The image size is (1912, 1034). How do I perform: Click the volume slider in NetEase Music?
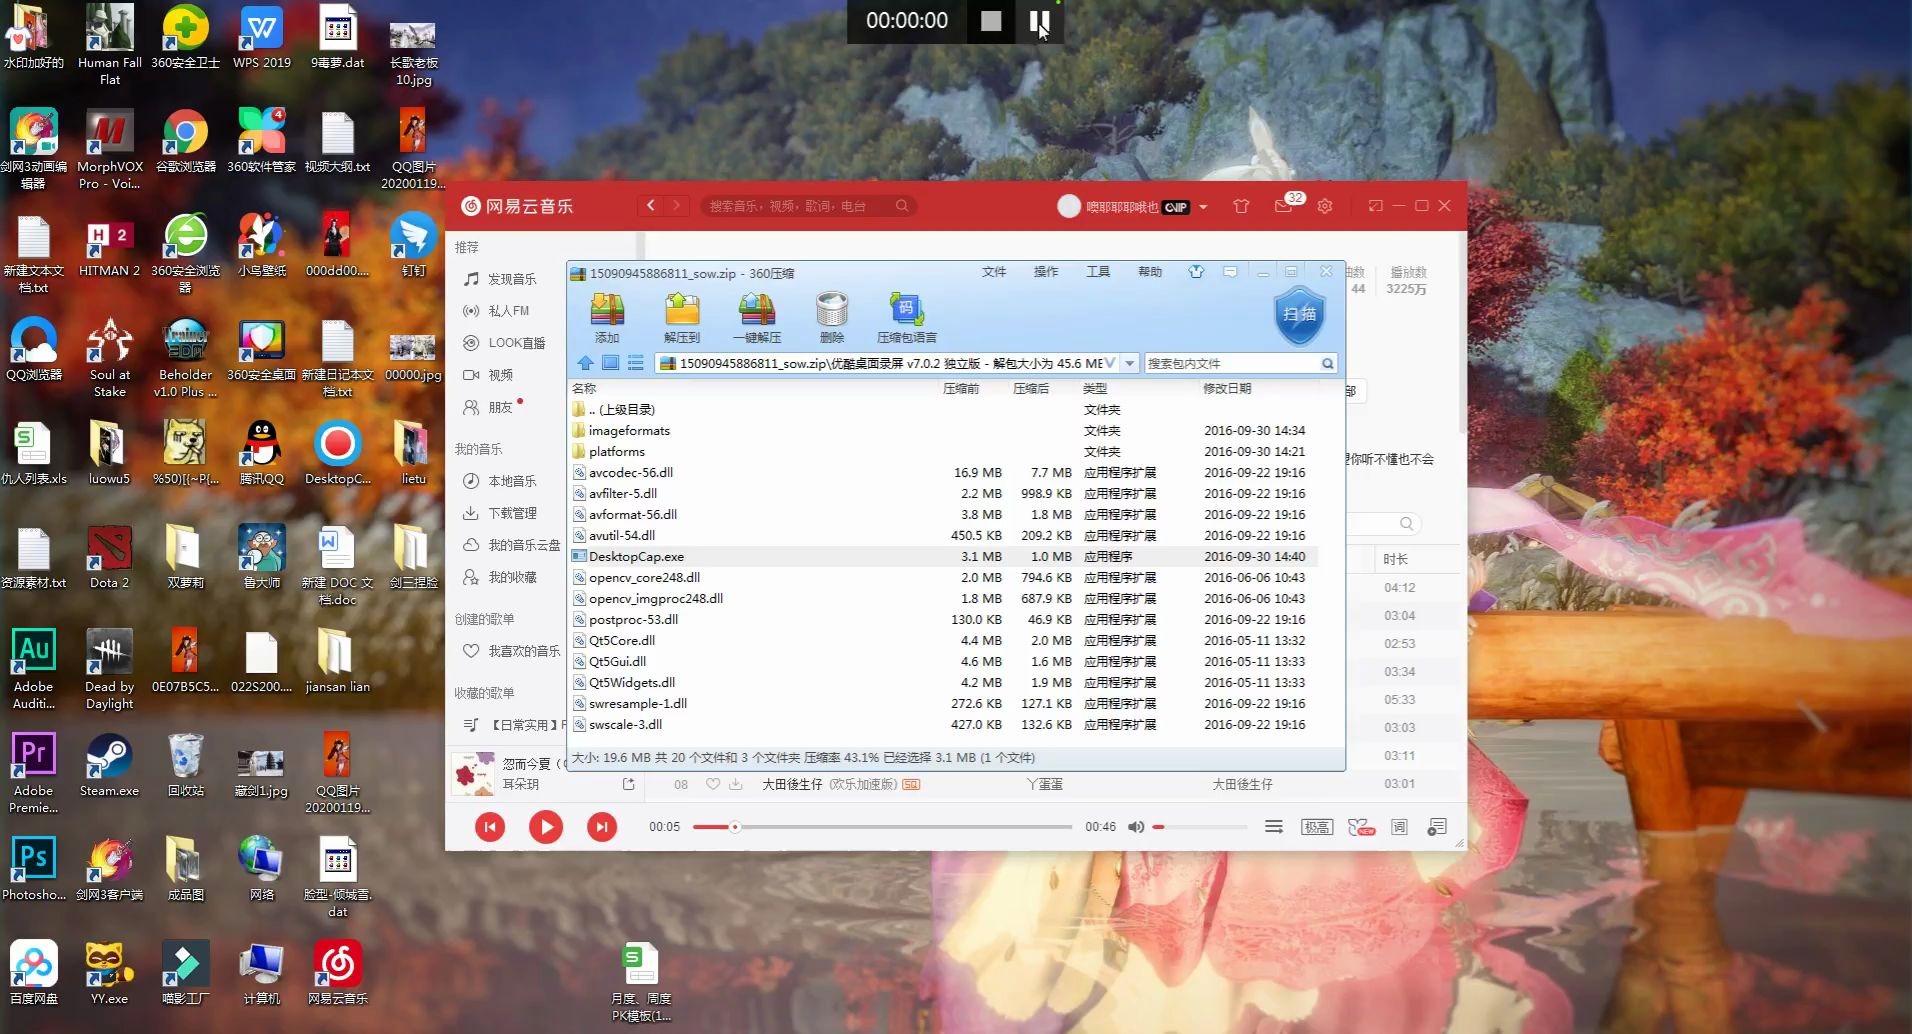(x=1200, y=827)
